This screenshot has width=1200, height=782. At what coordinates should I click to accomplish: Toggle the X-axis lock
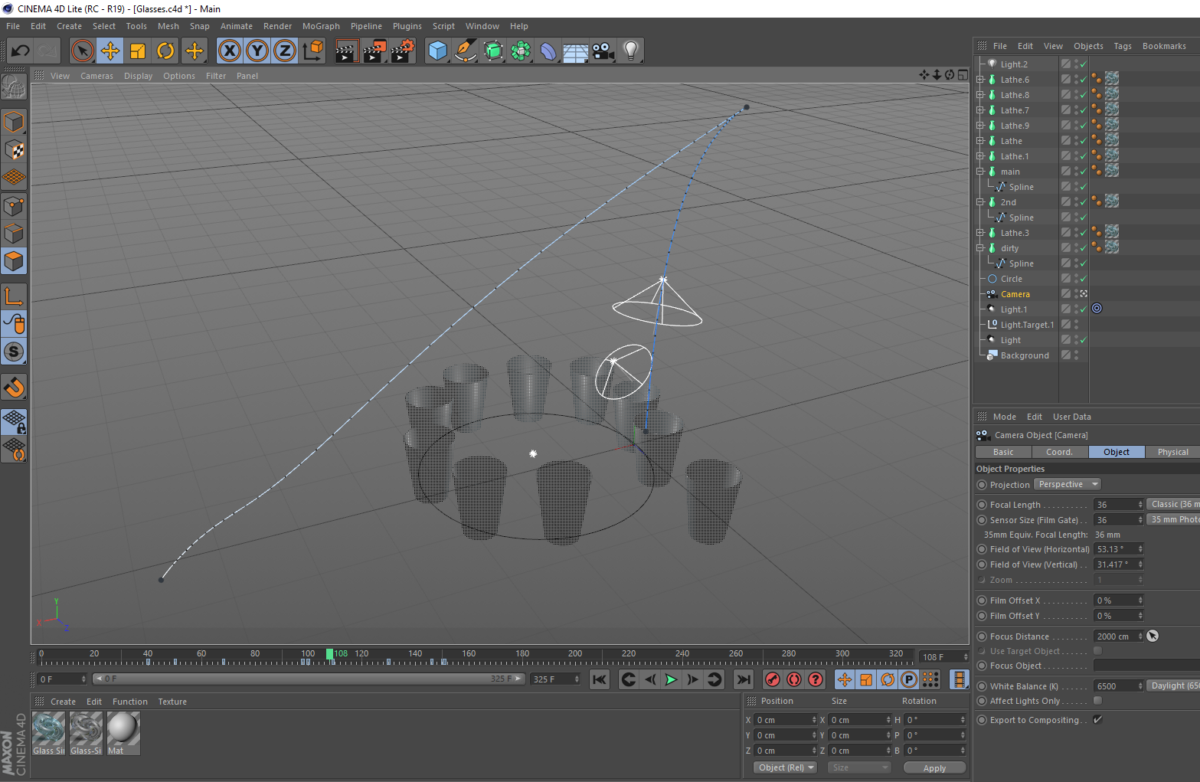point(230,50)
